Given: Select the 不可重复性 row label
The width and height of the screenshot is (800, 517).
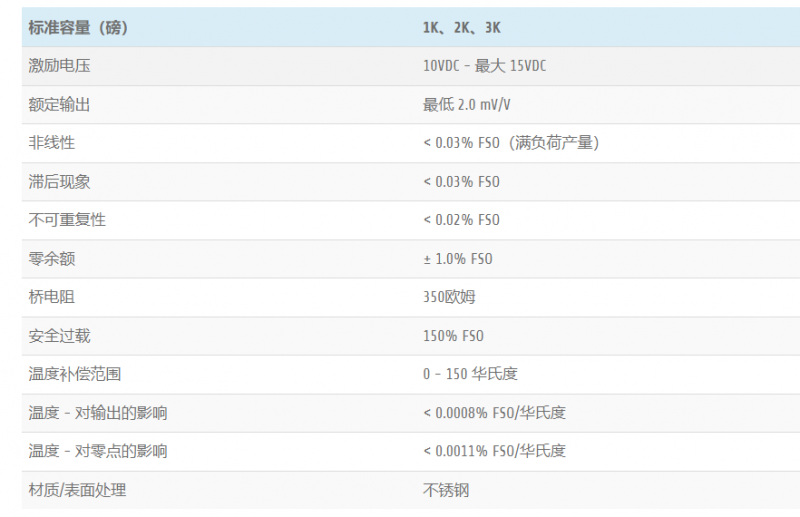Looking at the screenshot, I should point(67,220).
